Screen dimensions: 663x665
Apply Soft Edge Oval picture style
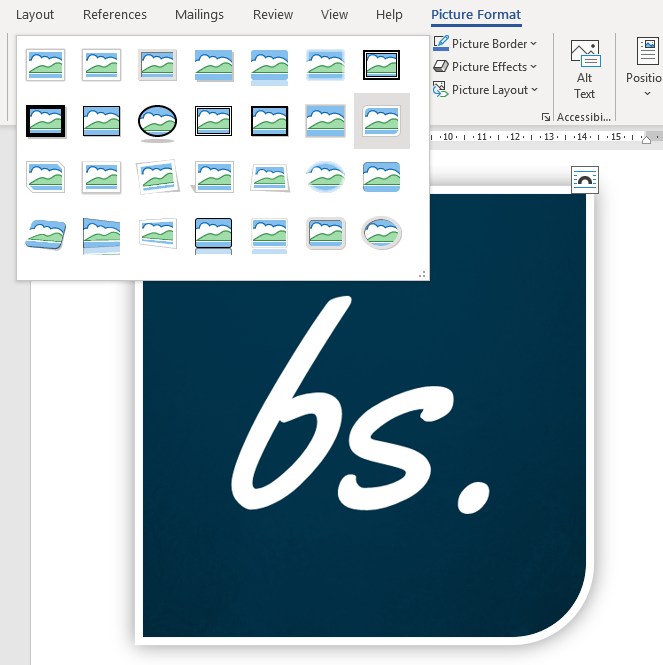[x=325, y=177]
